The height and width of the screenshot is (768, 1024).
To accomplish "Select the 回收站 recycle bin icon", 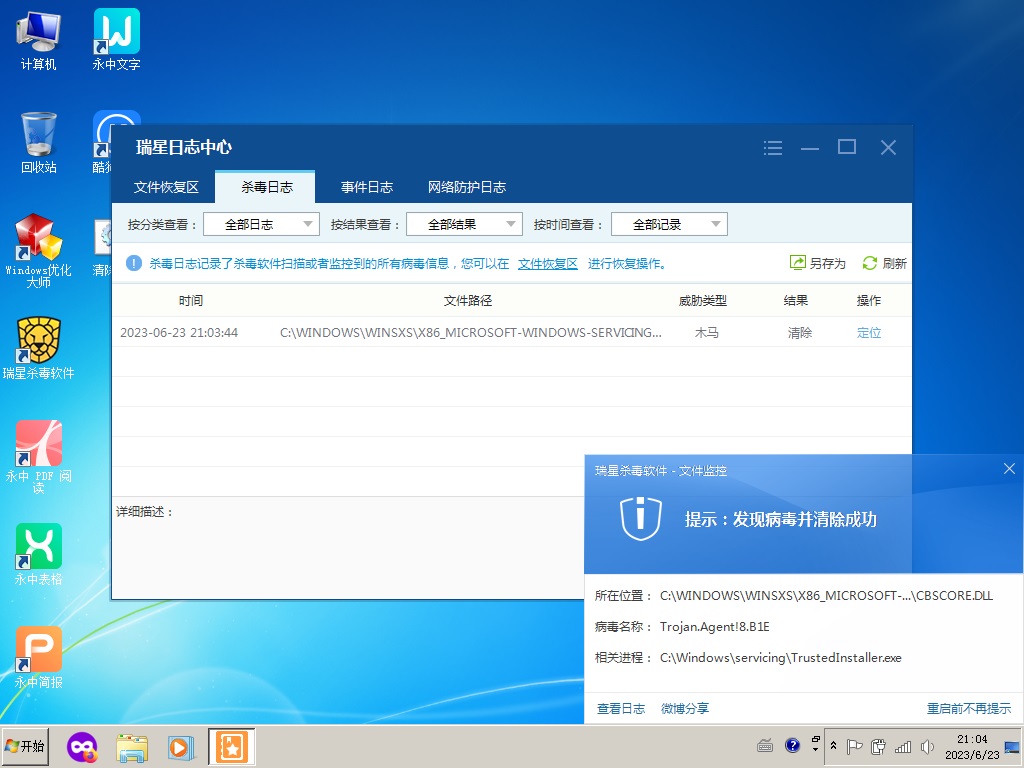I will coord(39,142).
